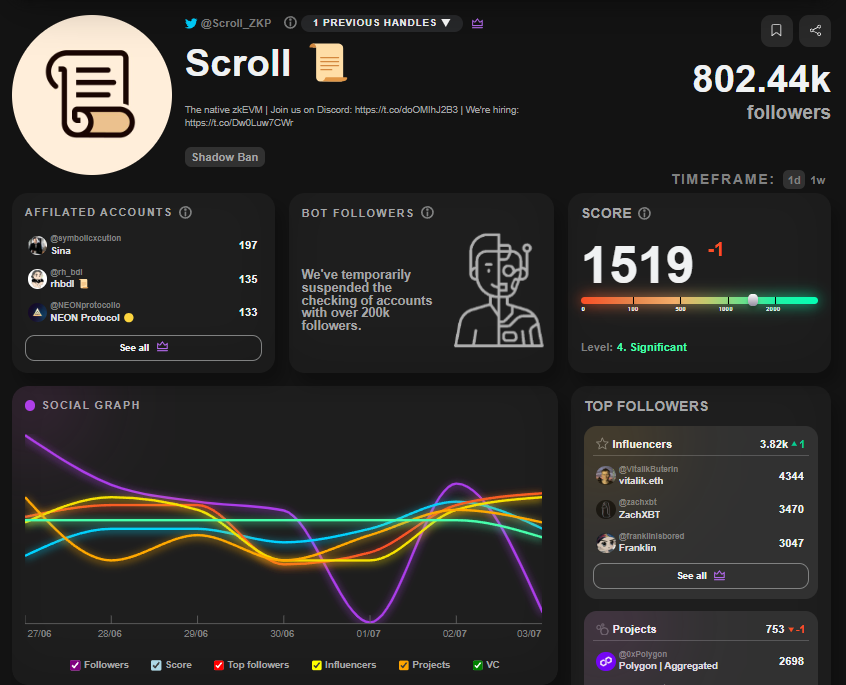Screen dimensions: 846x685
Task: Open the @VitalikButerin handle
Action: click(648, 469)
